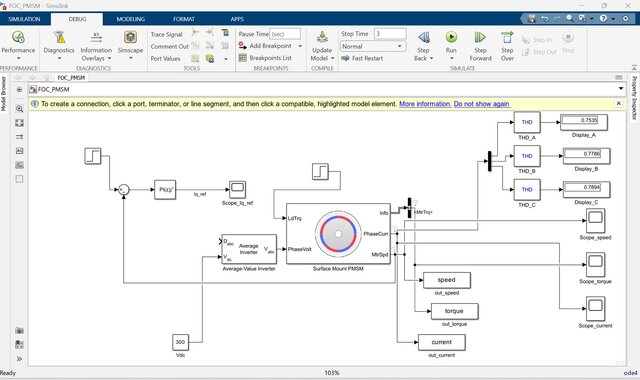
Task: Expand the Step Back dropdown arrow
Action: tap(431, 58)
